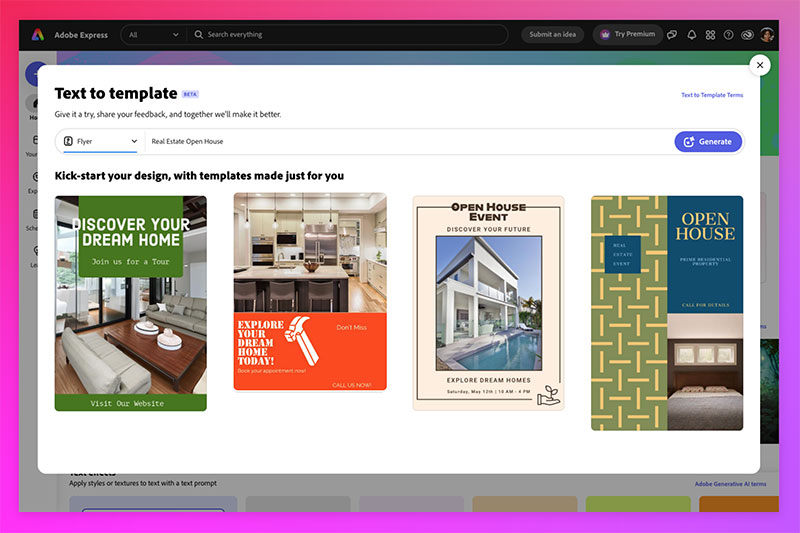The image size is (800, 533).
Task: Open the Creative Cloud icon
Action: [747, 34]
